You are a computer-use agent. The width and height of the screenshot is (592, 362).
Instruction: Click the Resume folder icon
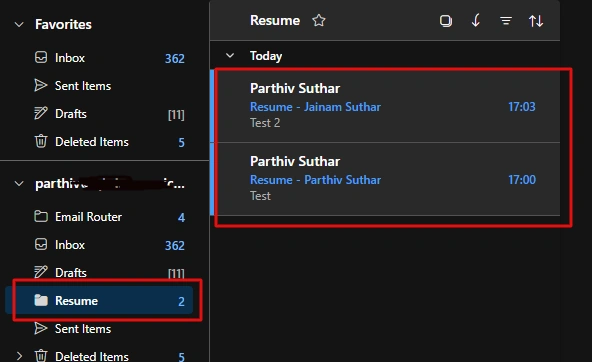(x=41, y=300)
